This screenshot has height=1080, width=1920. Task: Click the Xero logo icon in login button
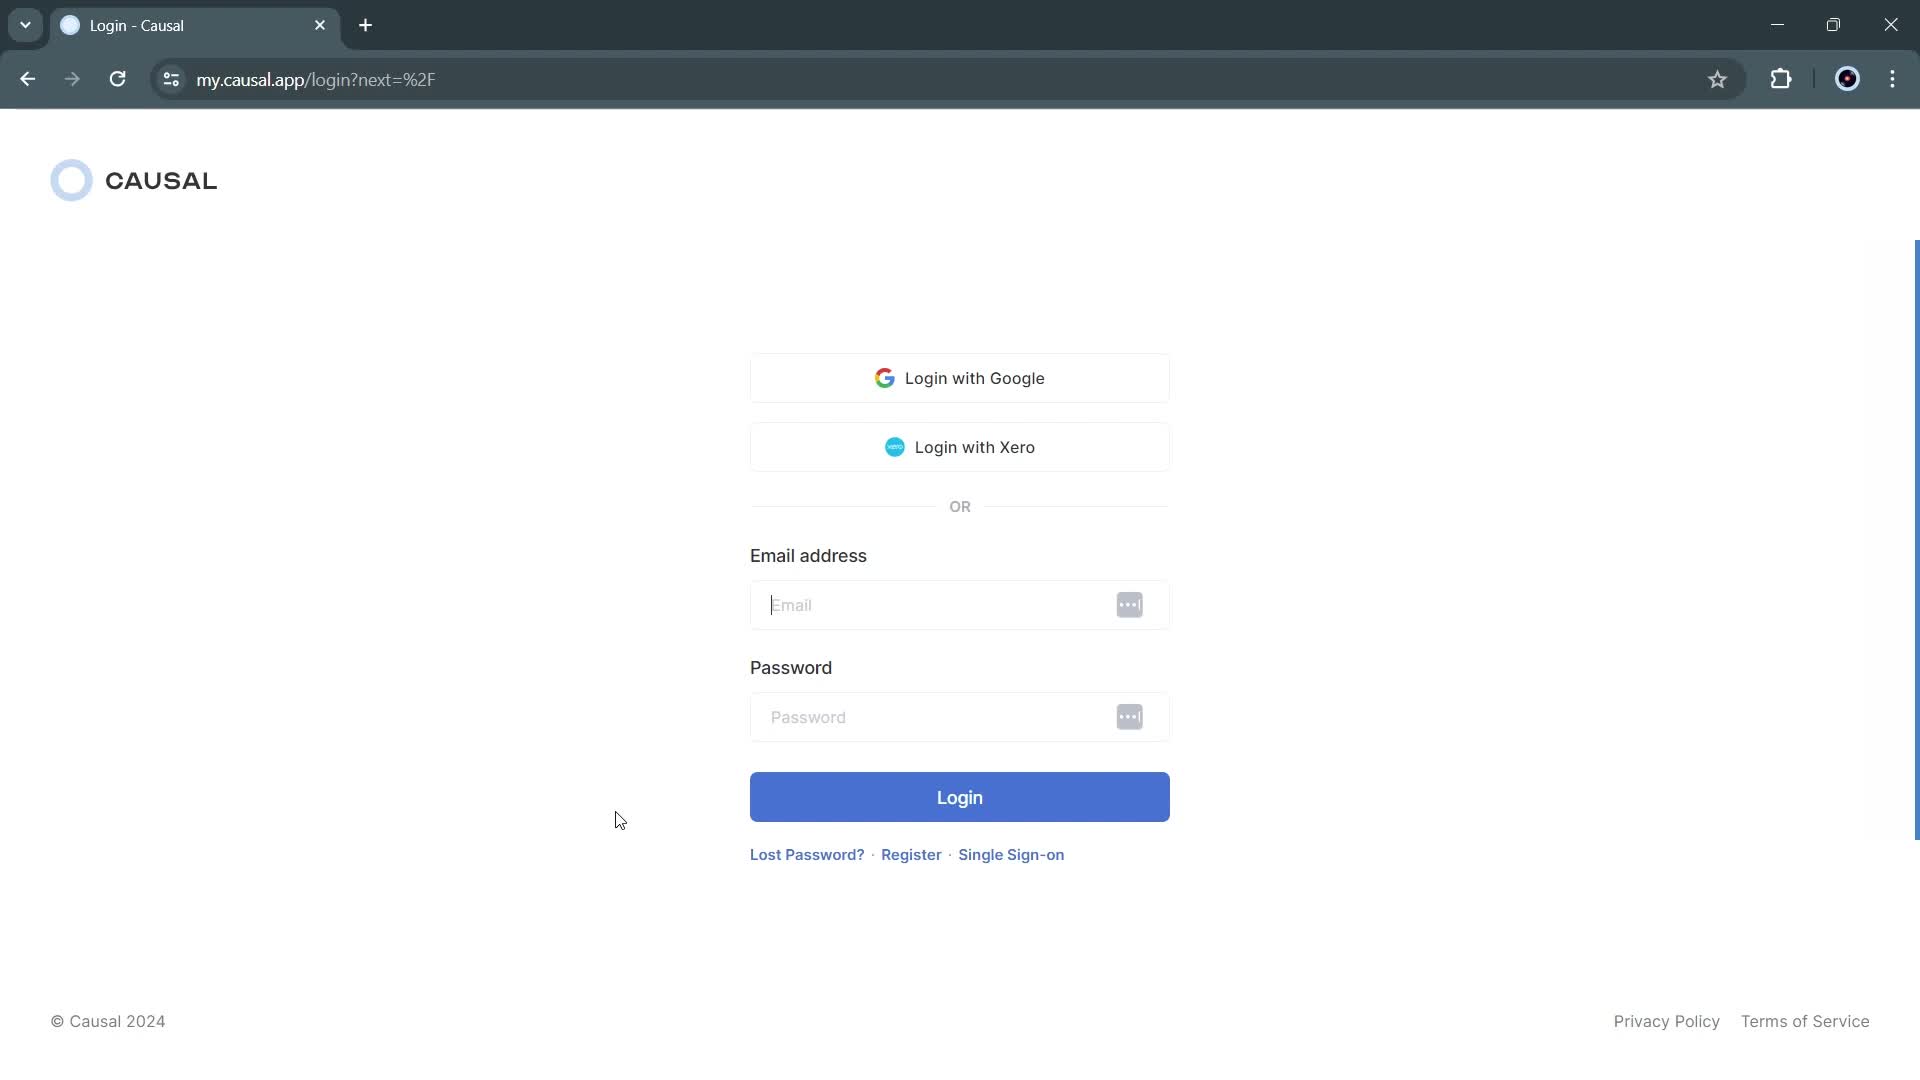pyautogui.click(x=895, y=447)
